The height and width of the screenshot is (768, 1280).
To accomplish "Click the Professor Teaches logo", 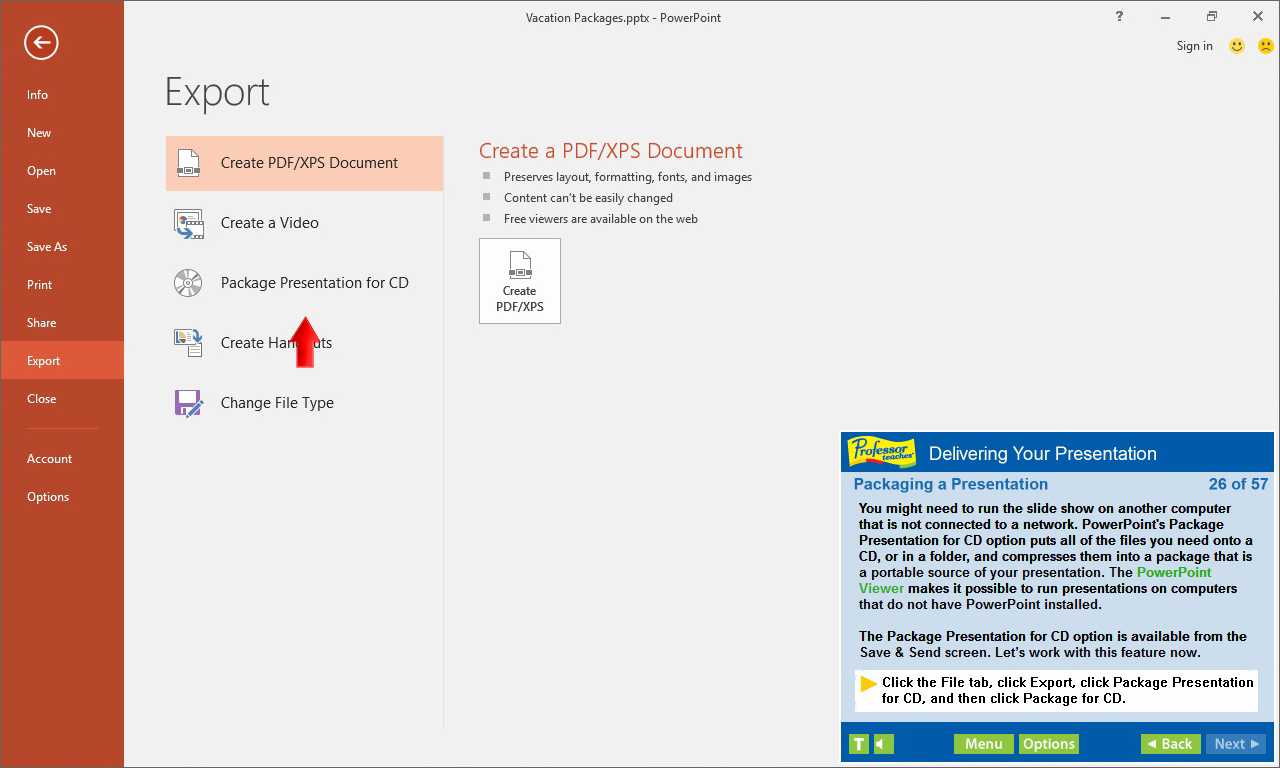I will (881, 451).
